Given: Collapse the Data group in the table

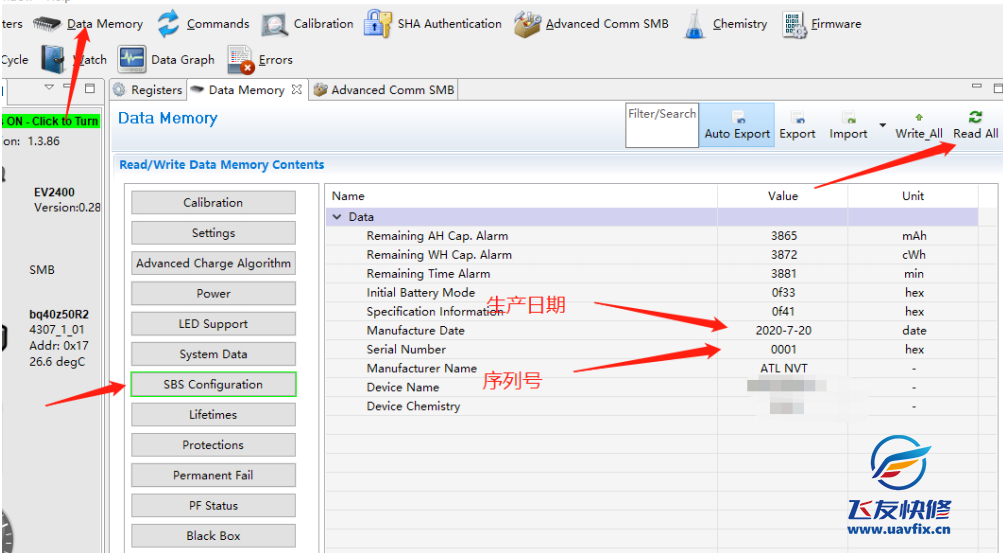Looking at the screenshot, I should click(x=337, y=217).
